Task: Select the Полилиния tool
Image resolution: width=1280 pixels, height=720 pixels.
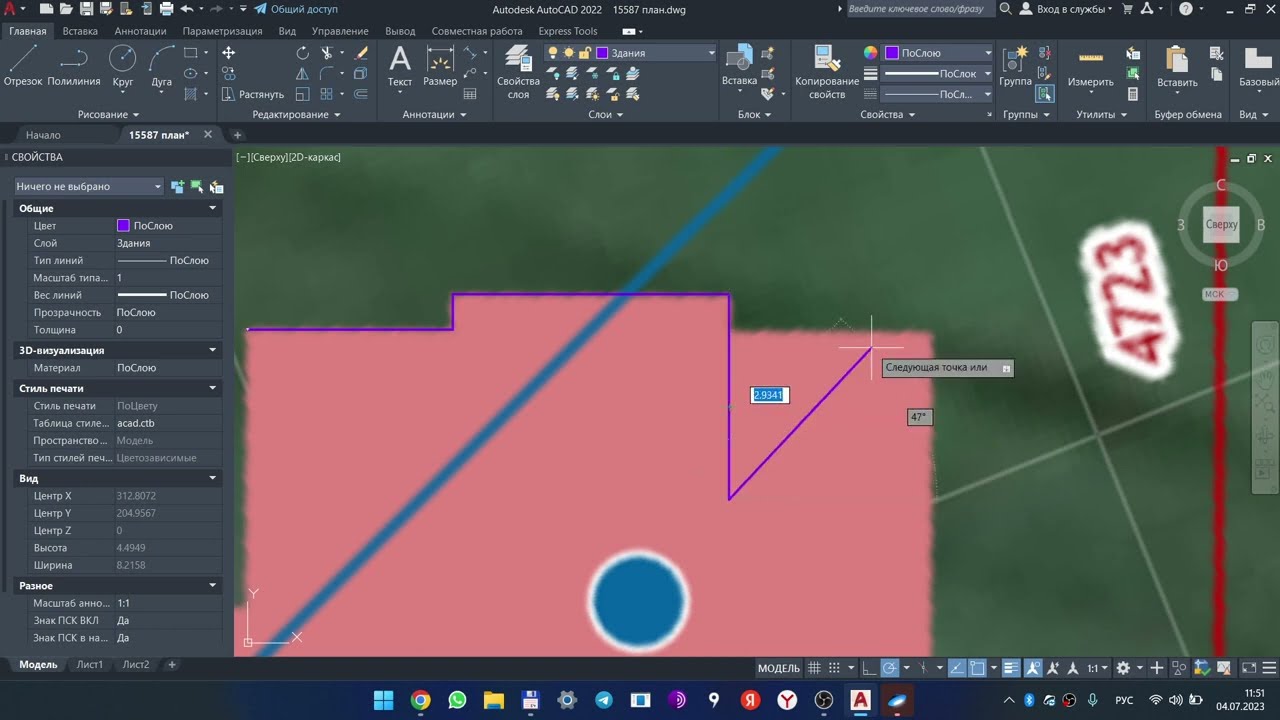Action: 73,66
